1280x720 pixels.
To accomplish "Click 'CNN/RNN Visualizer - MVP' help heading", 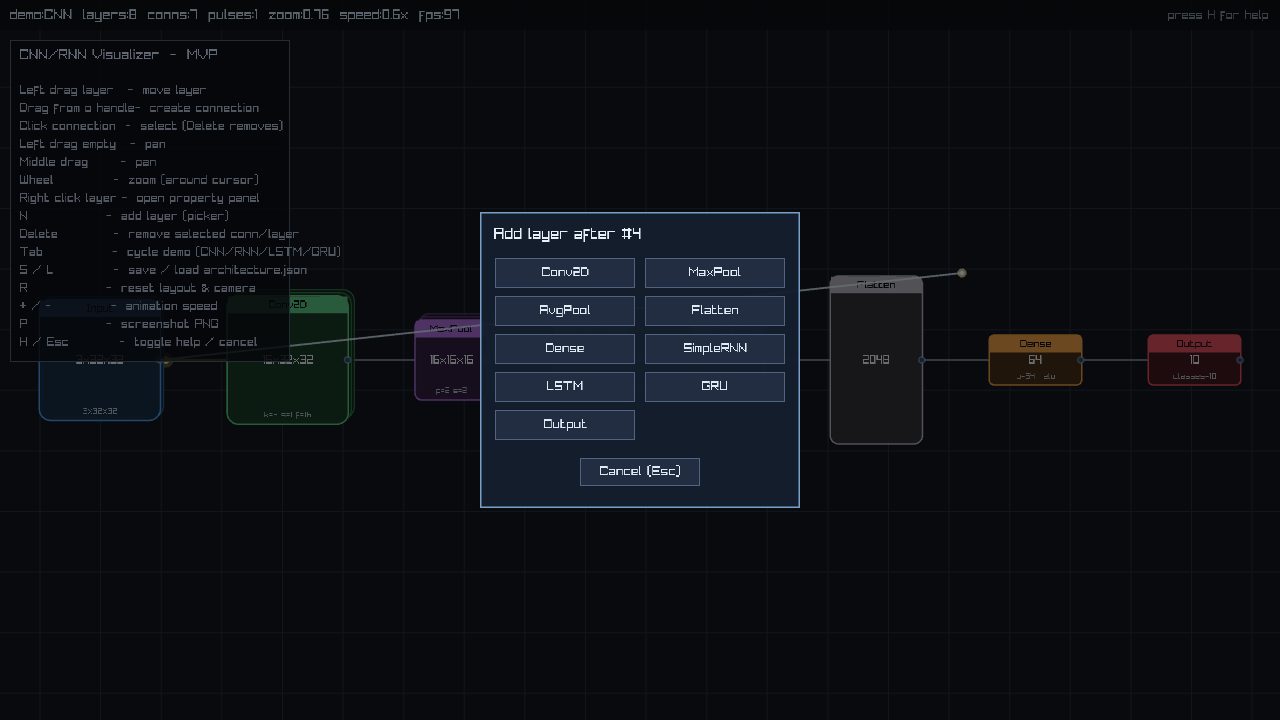I will click(x=118, y=55).
